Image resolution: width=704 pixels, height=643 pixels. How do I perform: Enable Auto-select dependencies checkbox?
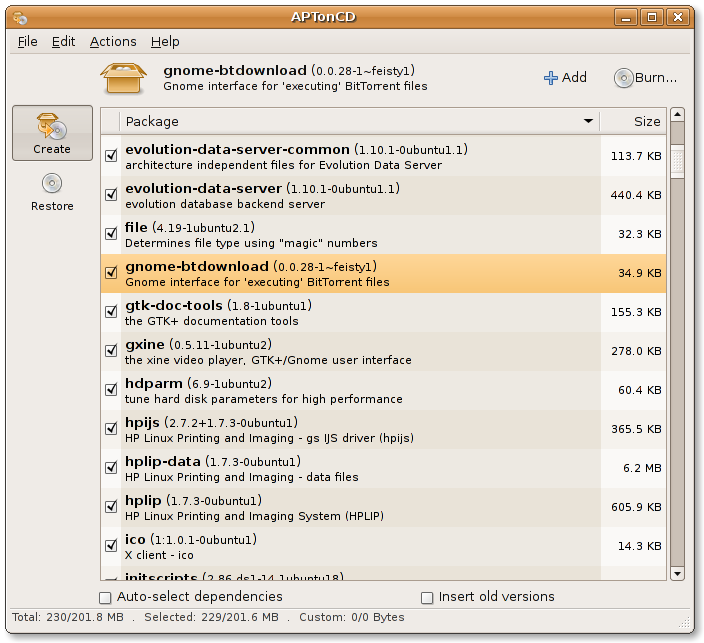tap(105, 598)
